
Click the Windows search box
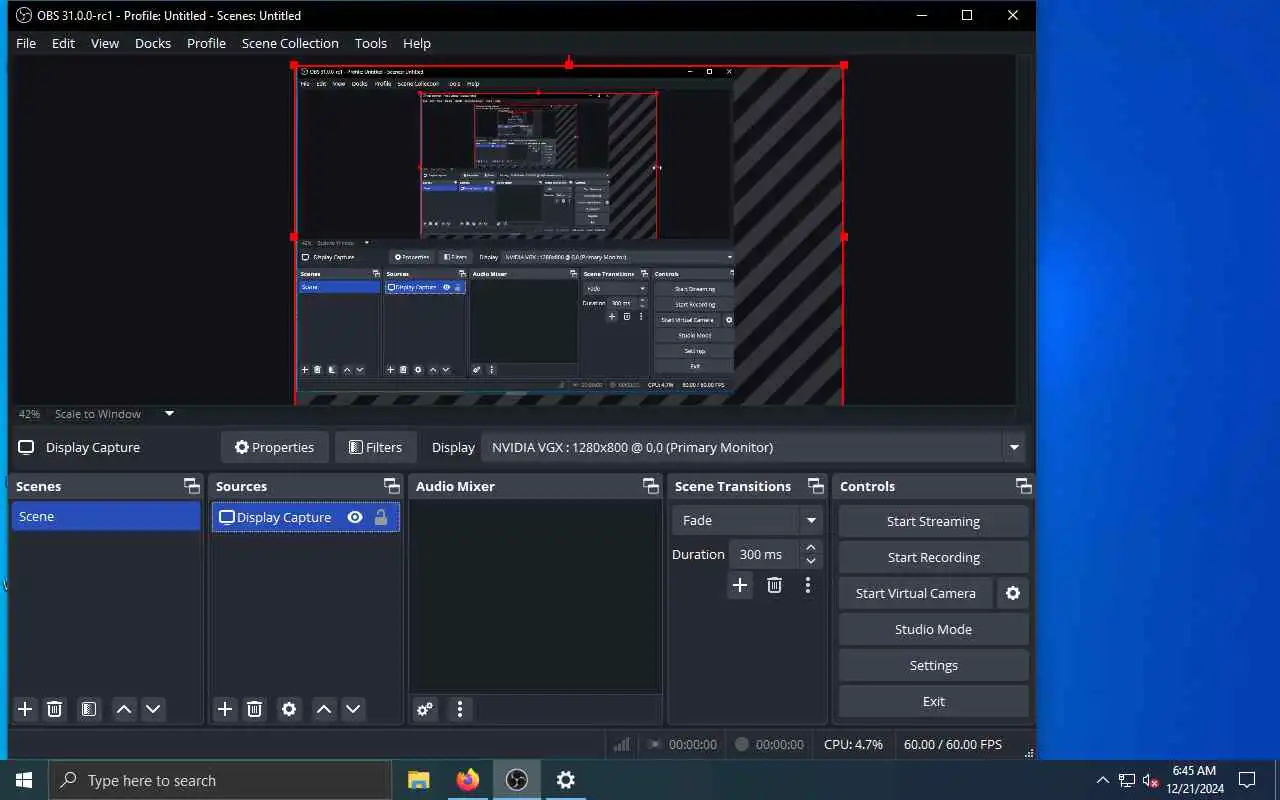point(220,780)
